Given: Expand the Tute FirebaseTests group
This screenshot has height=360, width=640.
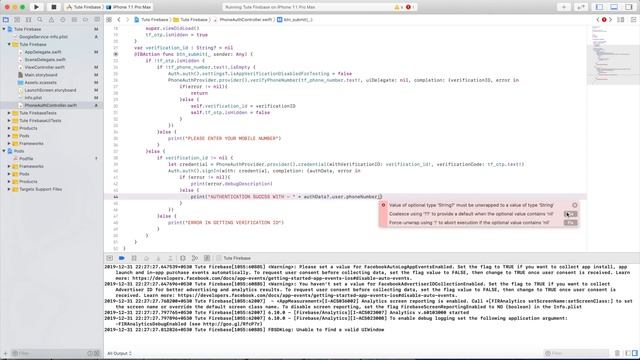Looking at the screenshot, I should pyautogui.click(x=9, y=113).
